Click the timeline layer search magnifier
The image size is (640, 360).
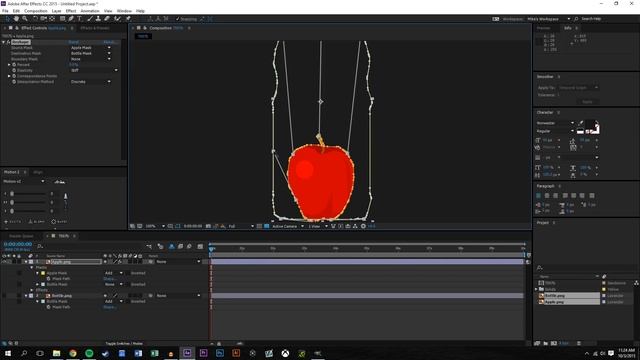pos(40,246)
